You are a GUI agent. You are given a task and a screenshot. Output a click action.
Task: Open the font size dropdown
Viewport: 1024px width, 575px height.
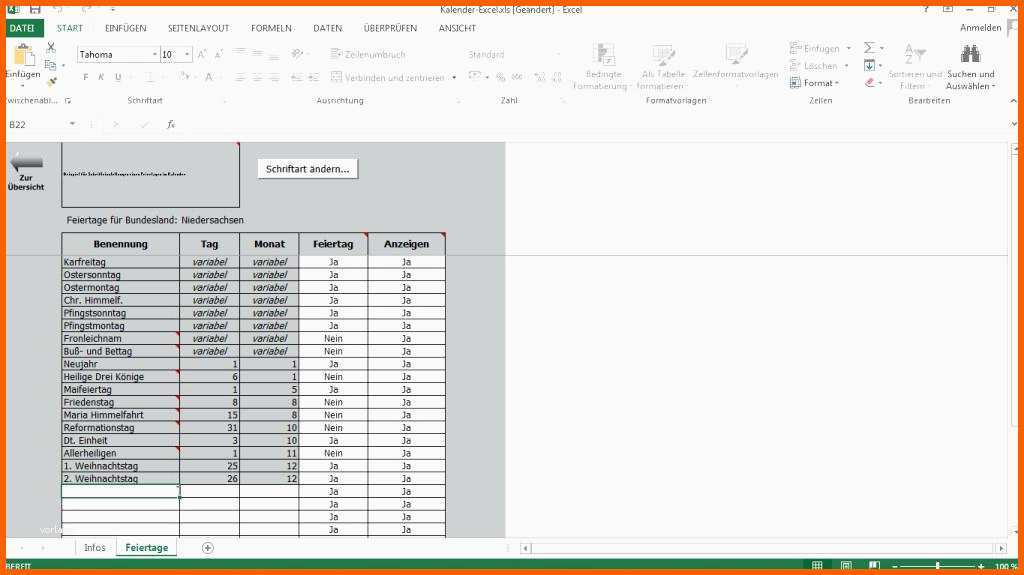[x=187, y=54]
